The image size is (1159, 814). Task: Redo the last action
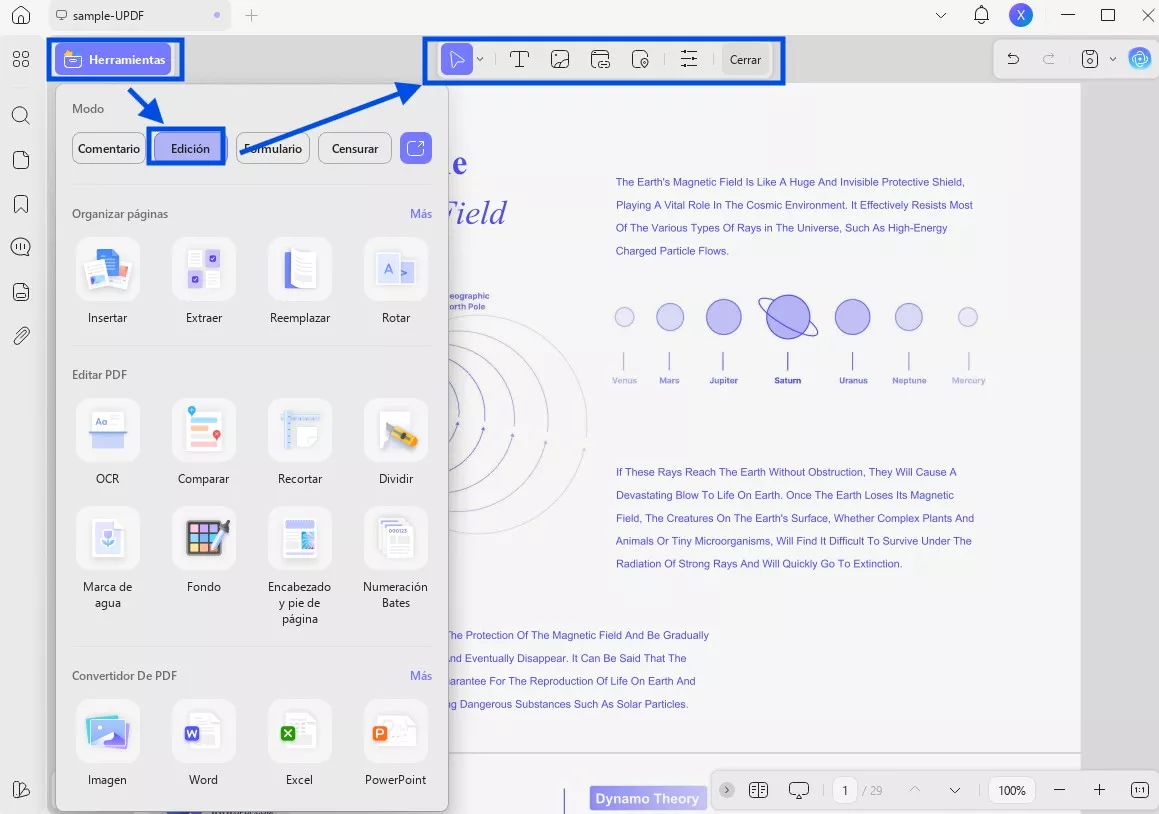click(x=1048, y=59)
